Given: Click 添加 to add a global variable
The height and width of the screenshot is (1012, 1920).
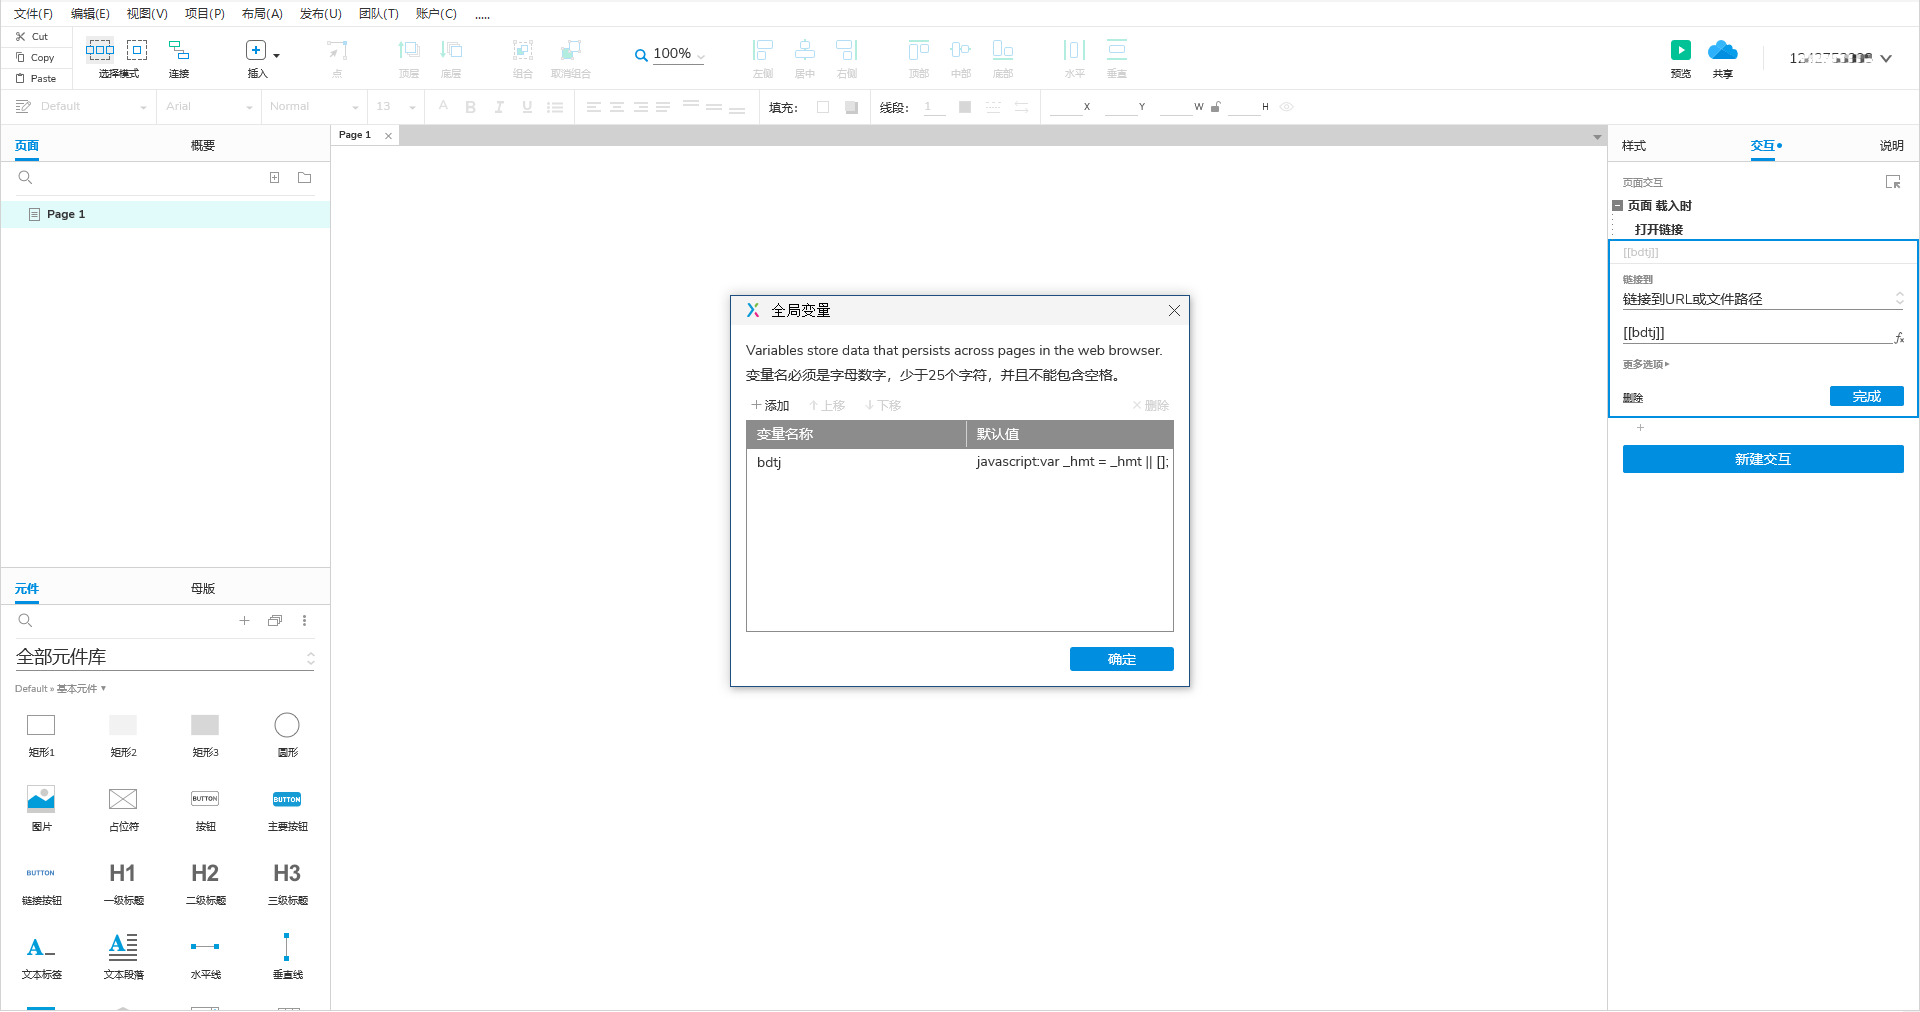Looking at the screenshot, I should point(770,405).
